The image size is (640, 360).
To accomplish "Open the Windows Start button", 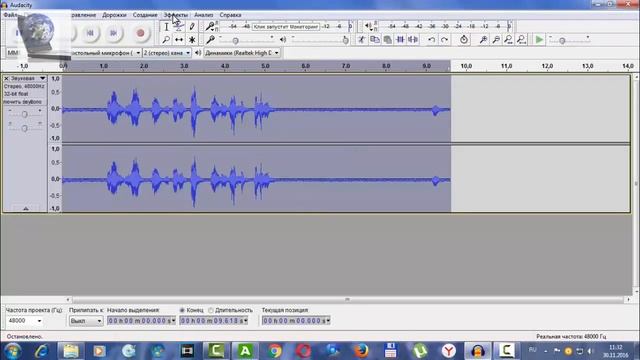I will point(12,351).
